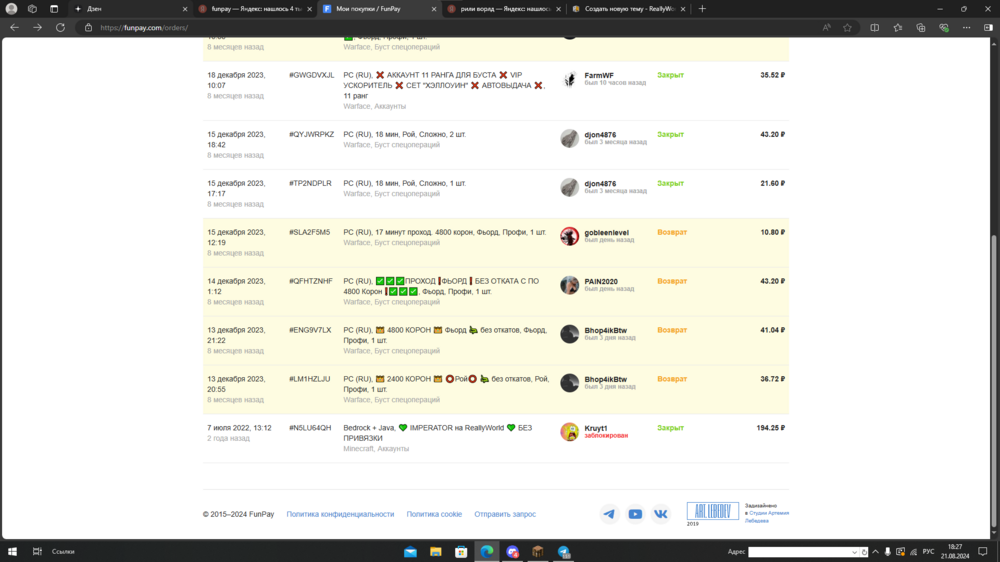This screenshot has width=1000, height=562.
Task: Open the Favorites list icon
Action: click(x=897, y=27)
